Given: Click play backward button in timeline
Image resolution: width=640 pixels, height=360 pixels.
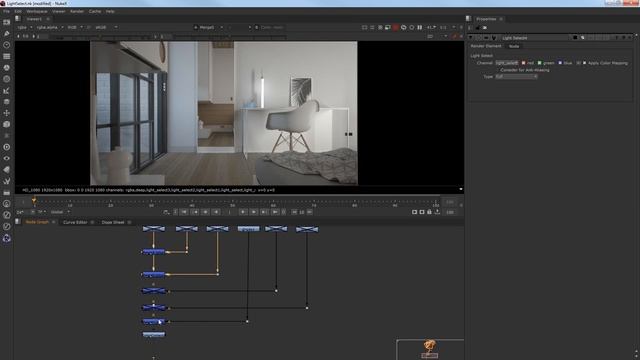Looking at the screenshot, I should coord(216,212).
